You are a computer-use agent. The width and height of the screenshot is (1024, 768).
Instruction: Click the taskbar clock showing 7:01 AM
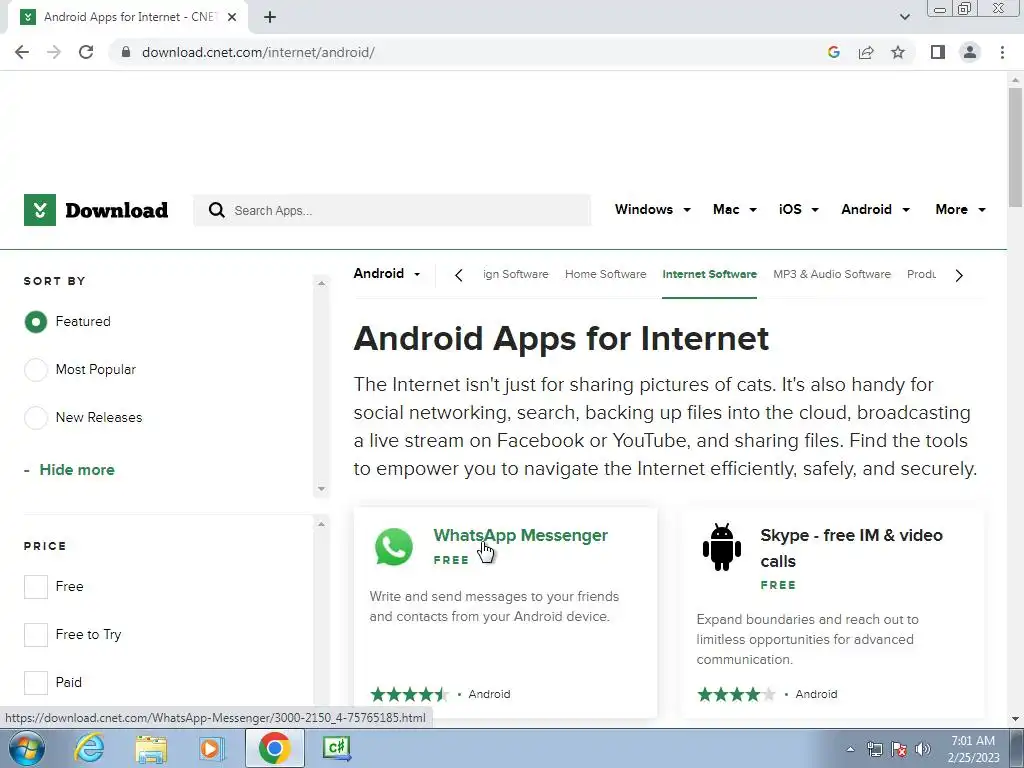[973, 749]
